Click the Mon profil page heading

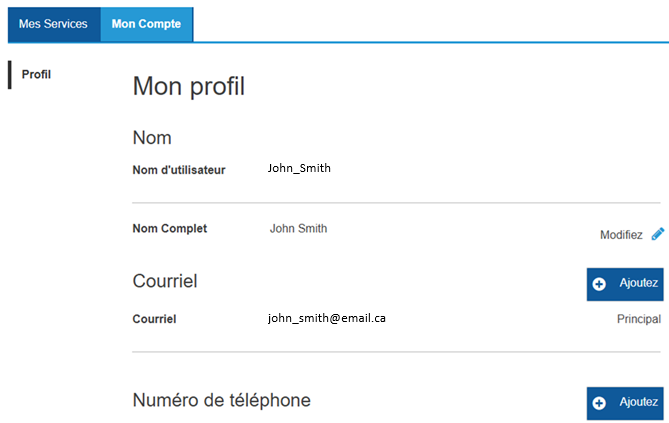(x=189, y=87)
